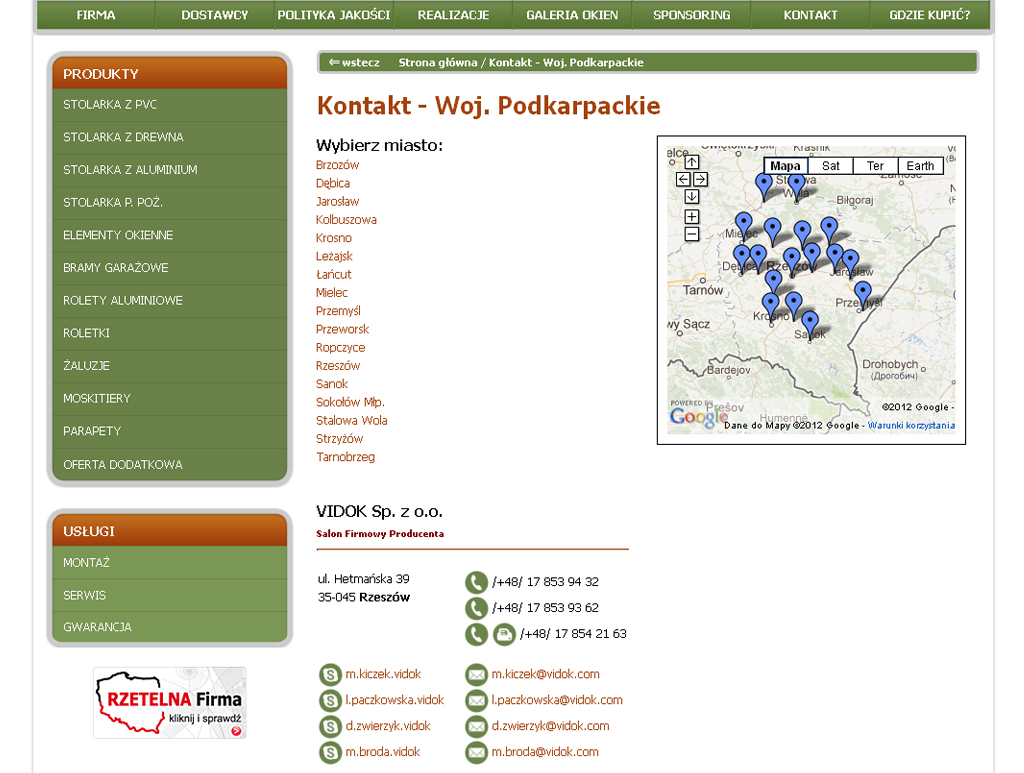Open Stolarka z PVC product category
Image resolution: width=1024 pixels, height=773 pixels.
pyautogui.click(x=110, y=105)
